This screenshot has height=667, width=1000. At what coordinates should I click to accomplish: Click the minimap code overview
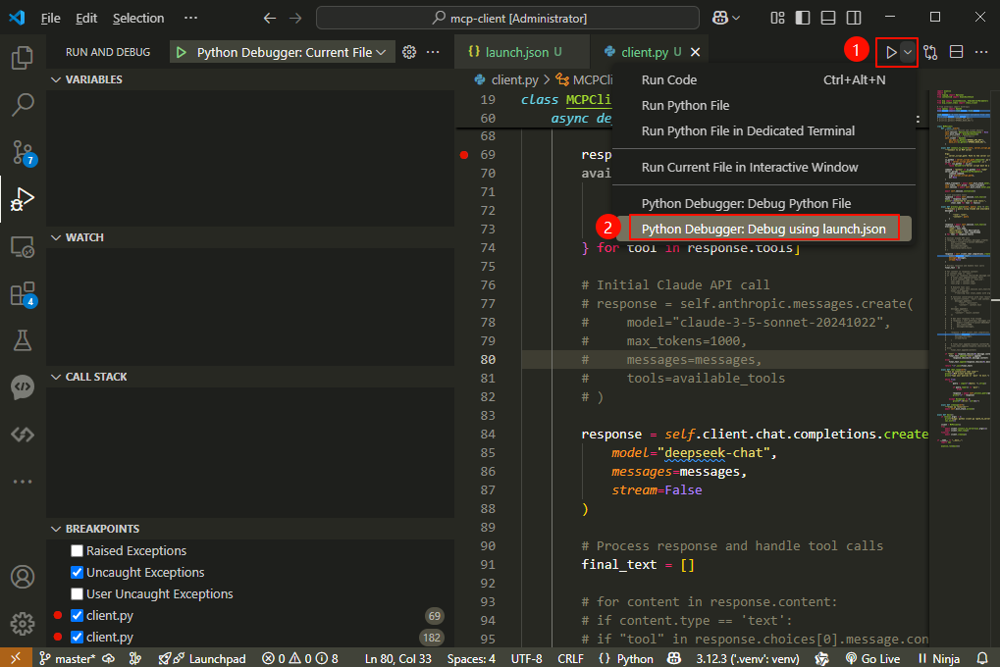[957, 250]
